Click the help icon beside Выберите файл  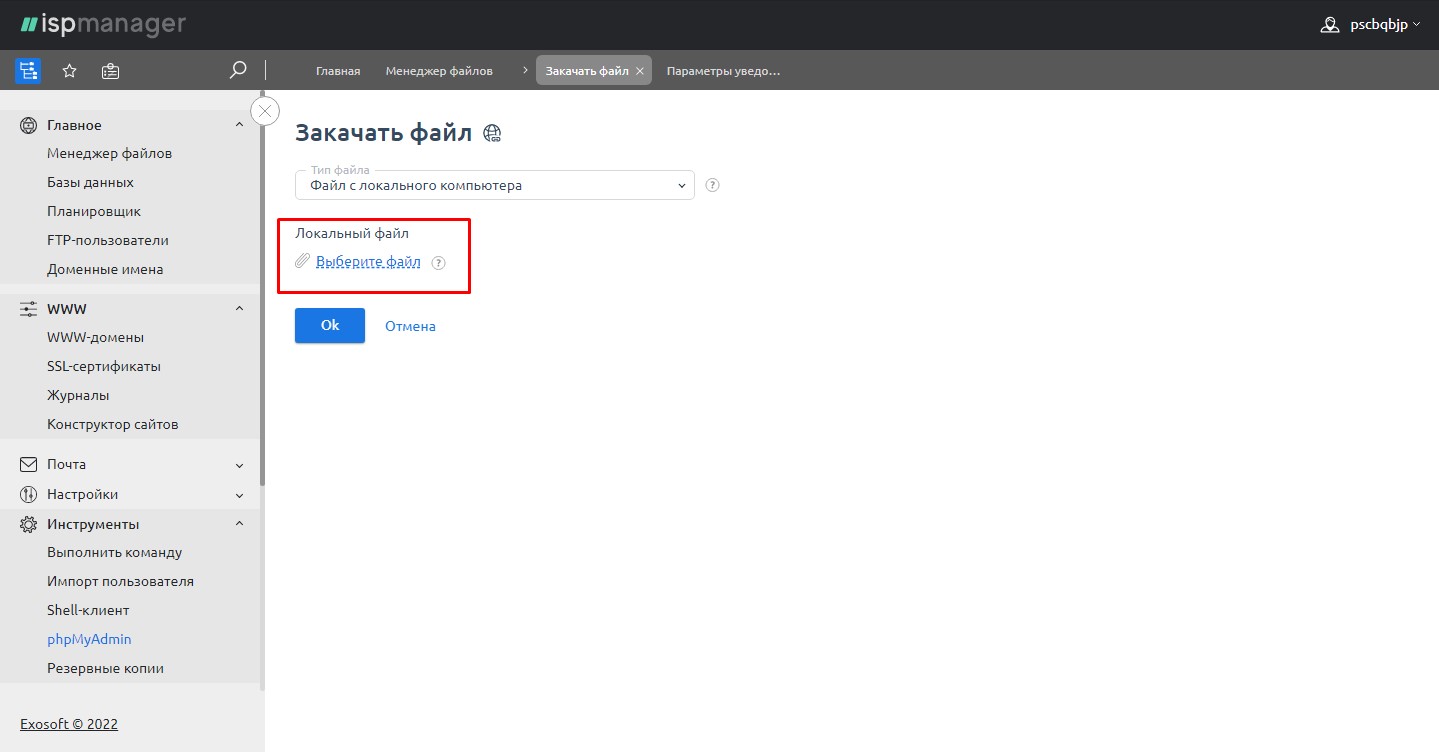click(438, 263)
